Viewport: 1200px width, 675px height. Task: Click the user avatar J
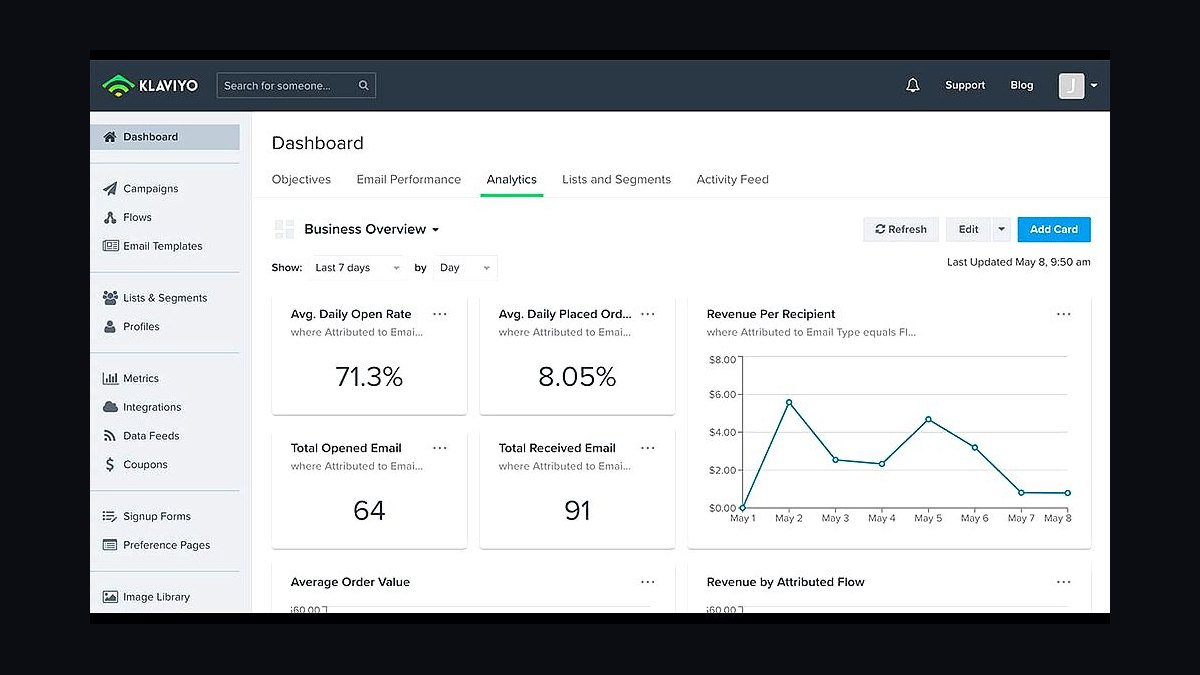pos(1071,86)
